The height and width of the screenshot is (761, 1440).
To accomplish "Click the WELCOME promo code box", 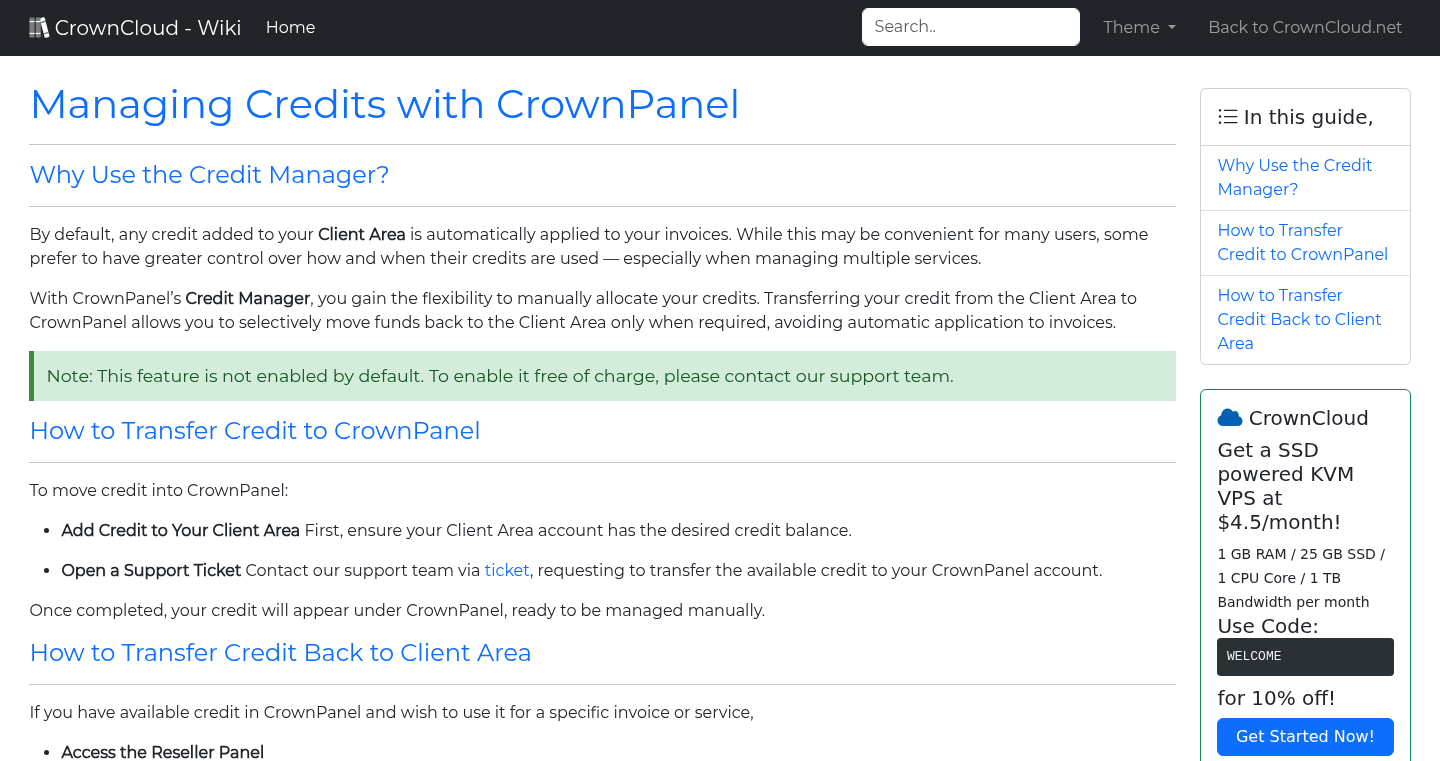I will [x=1305, y=657].
